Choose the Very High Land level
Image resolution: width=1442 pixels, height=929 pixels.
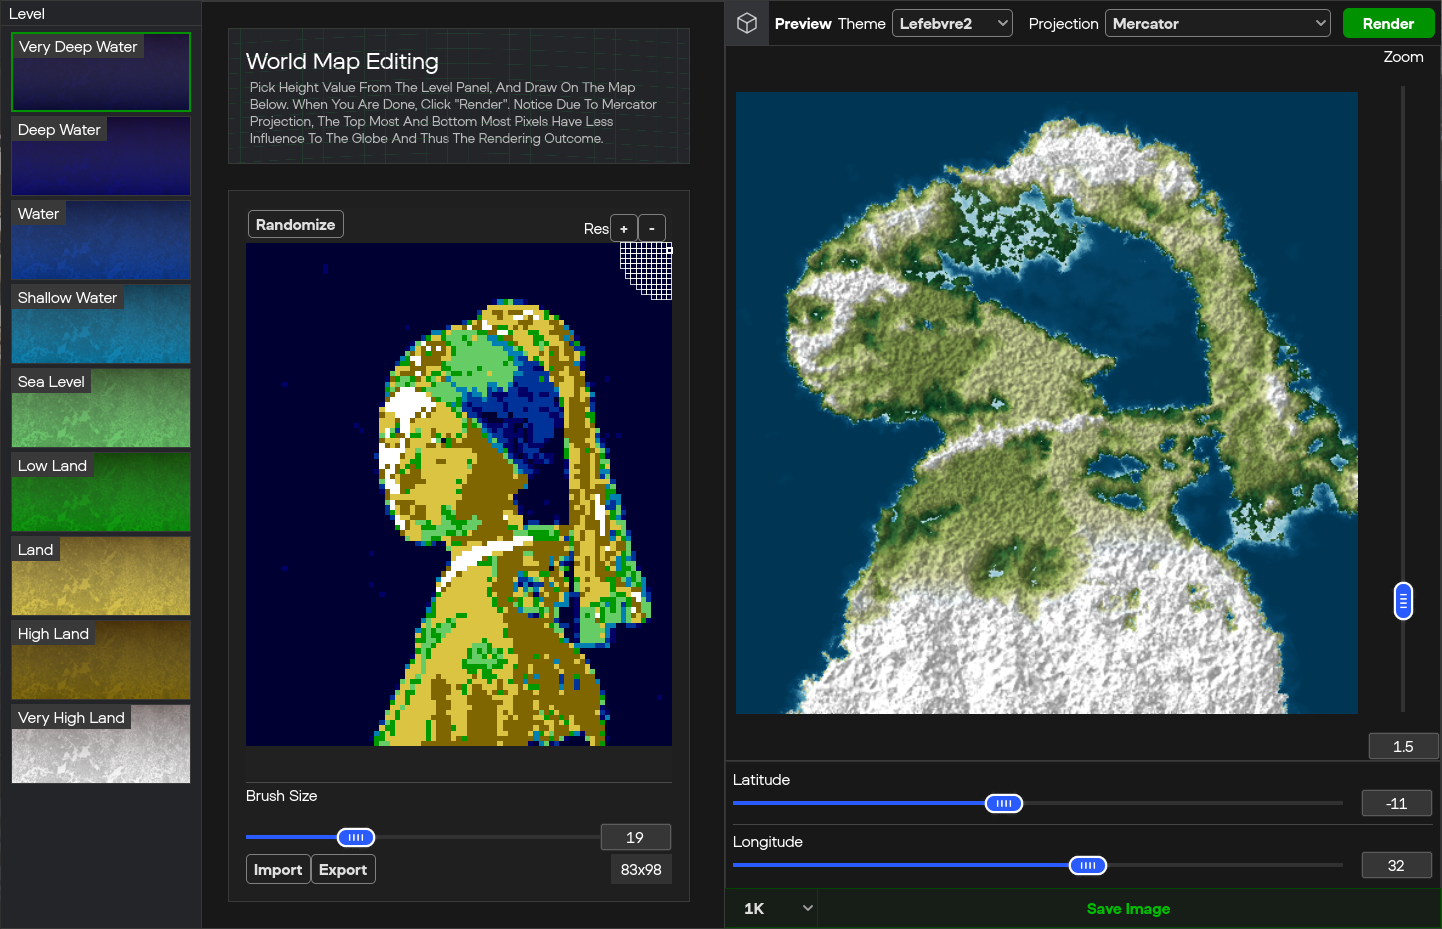click(x=101, y=744)
